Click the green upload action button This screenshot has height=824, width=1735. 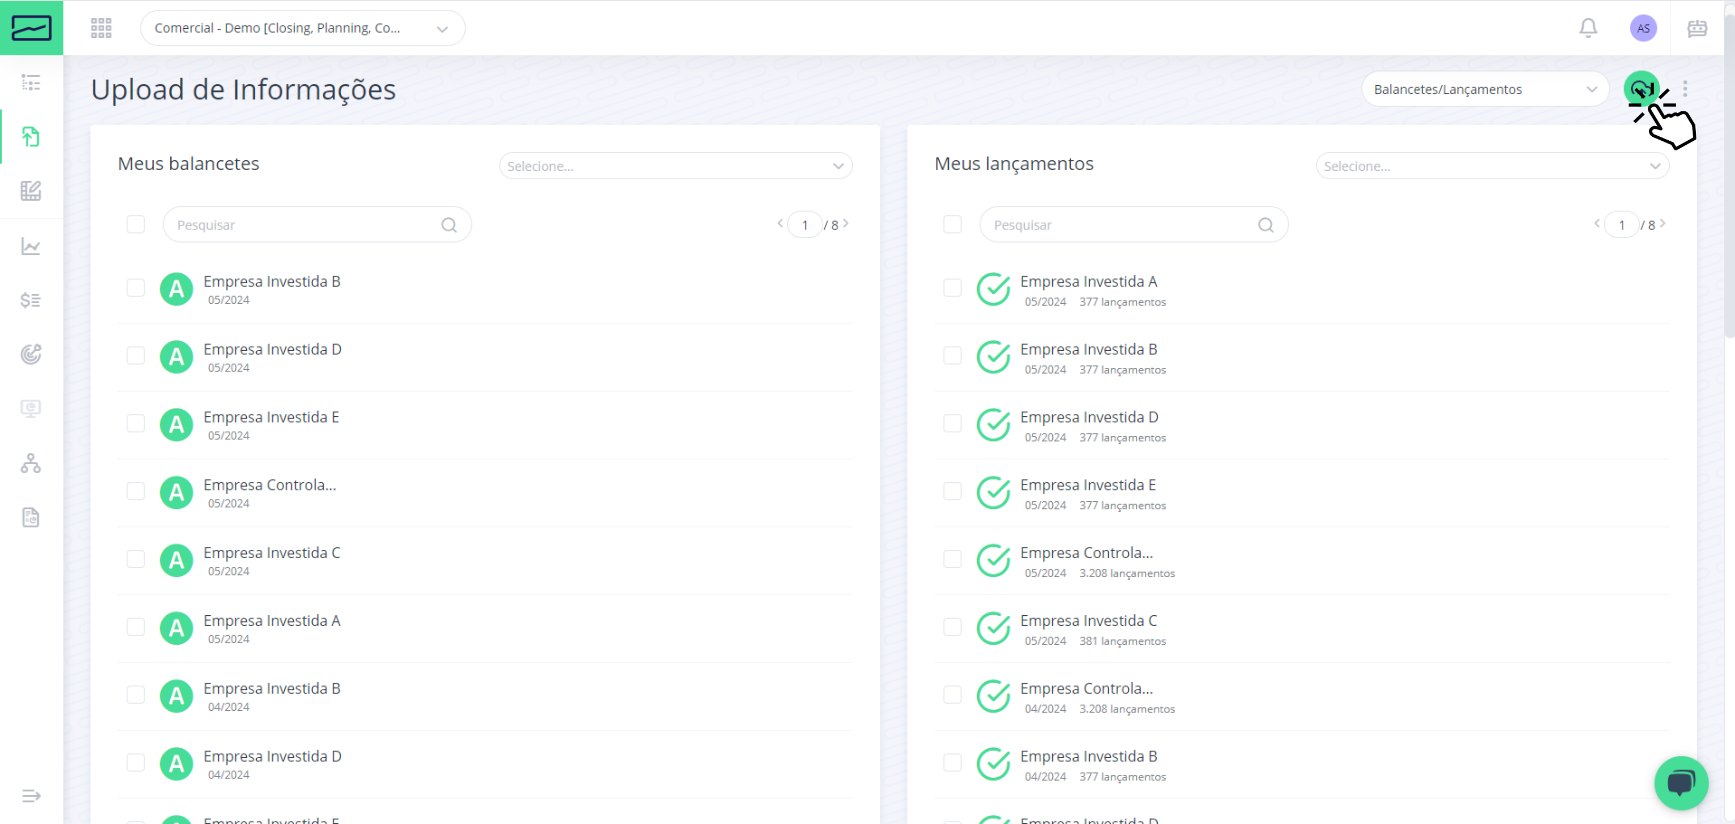(x=1641, y=89)
